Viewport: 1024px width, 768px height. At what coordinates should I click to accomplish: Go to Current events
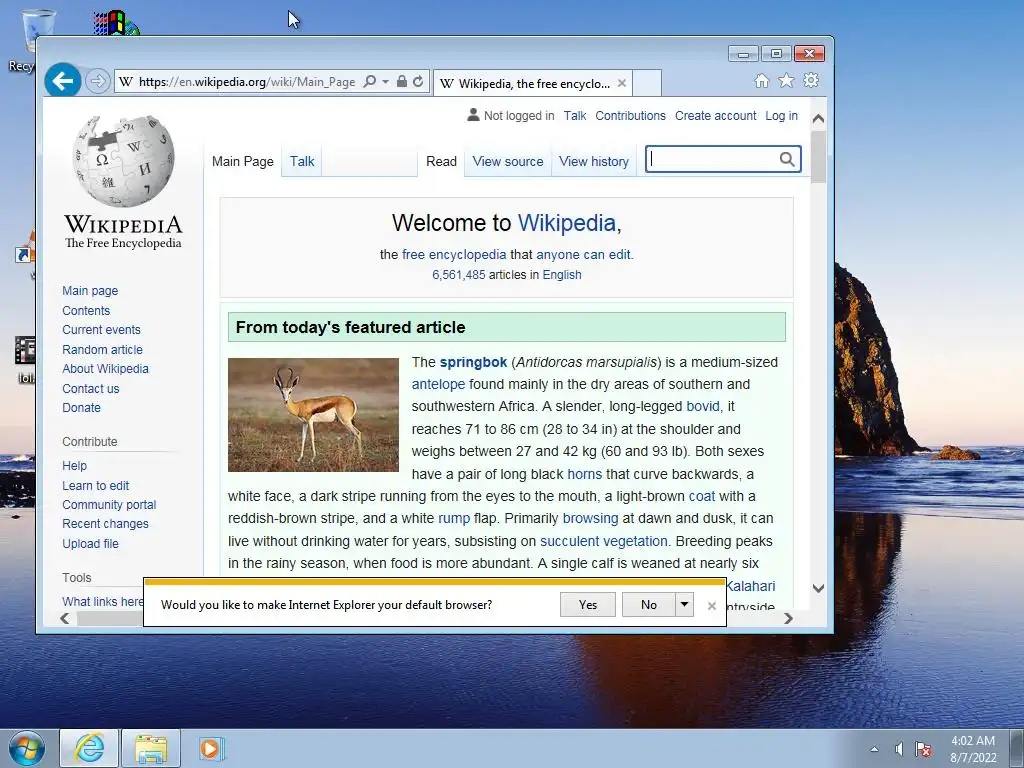coord(101,330)
